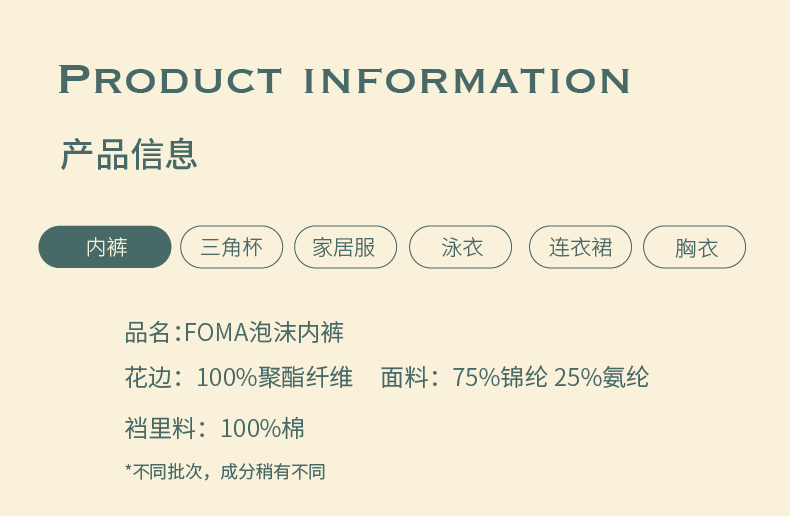The height and width of the screenshot is (516, 790).
Task: Select the 胸衣 tab
Action: pyautogui.click(x=694, y=247)
